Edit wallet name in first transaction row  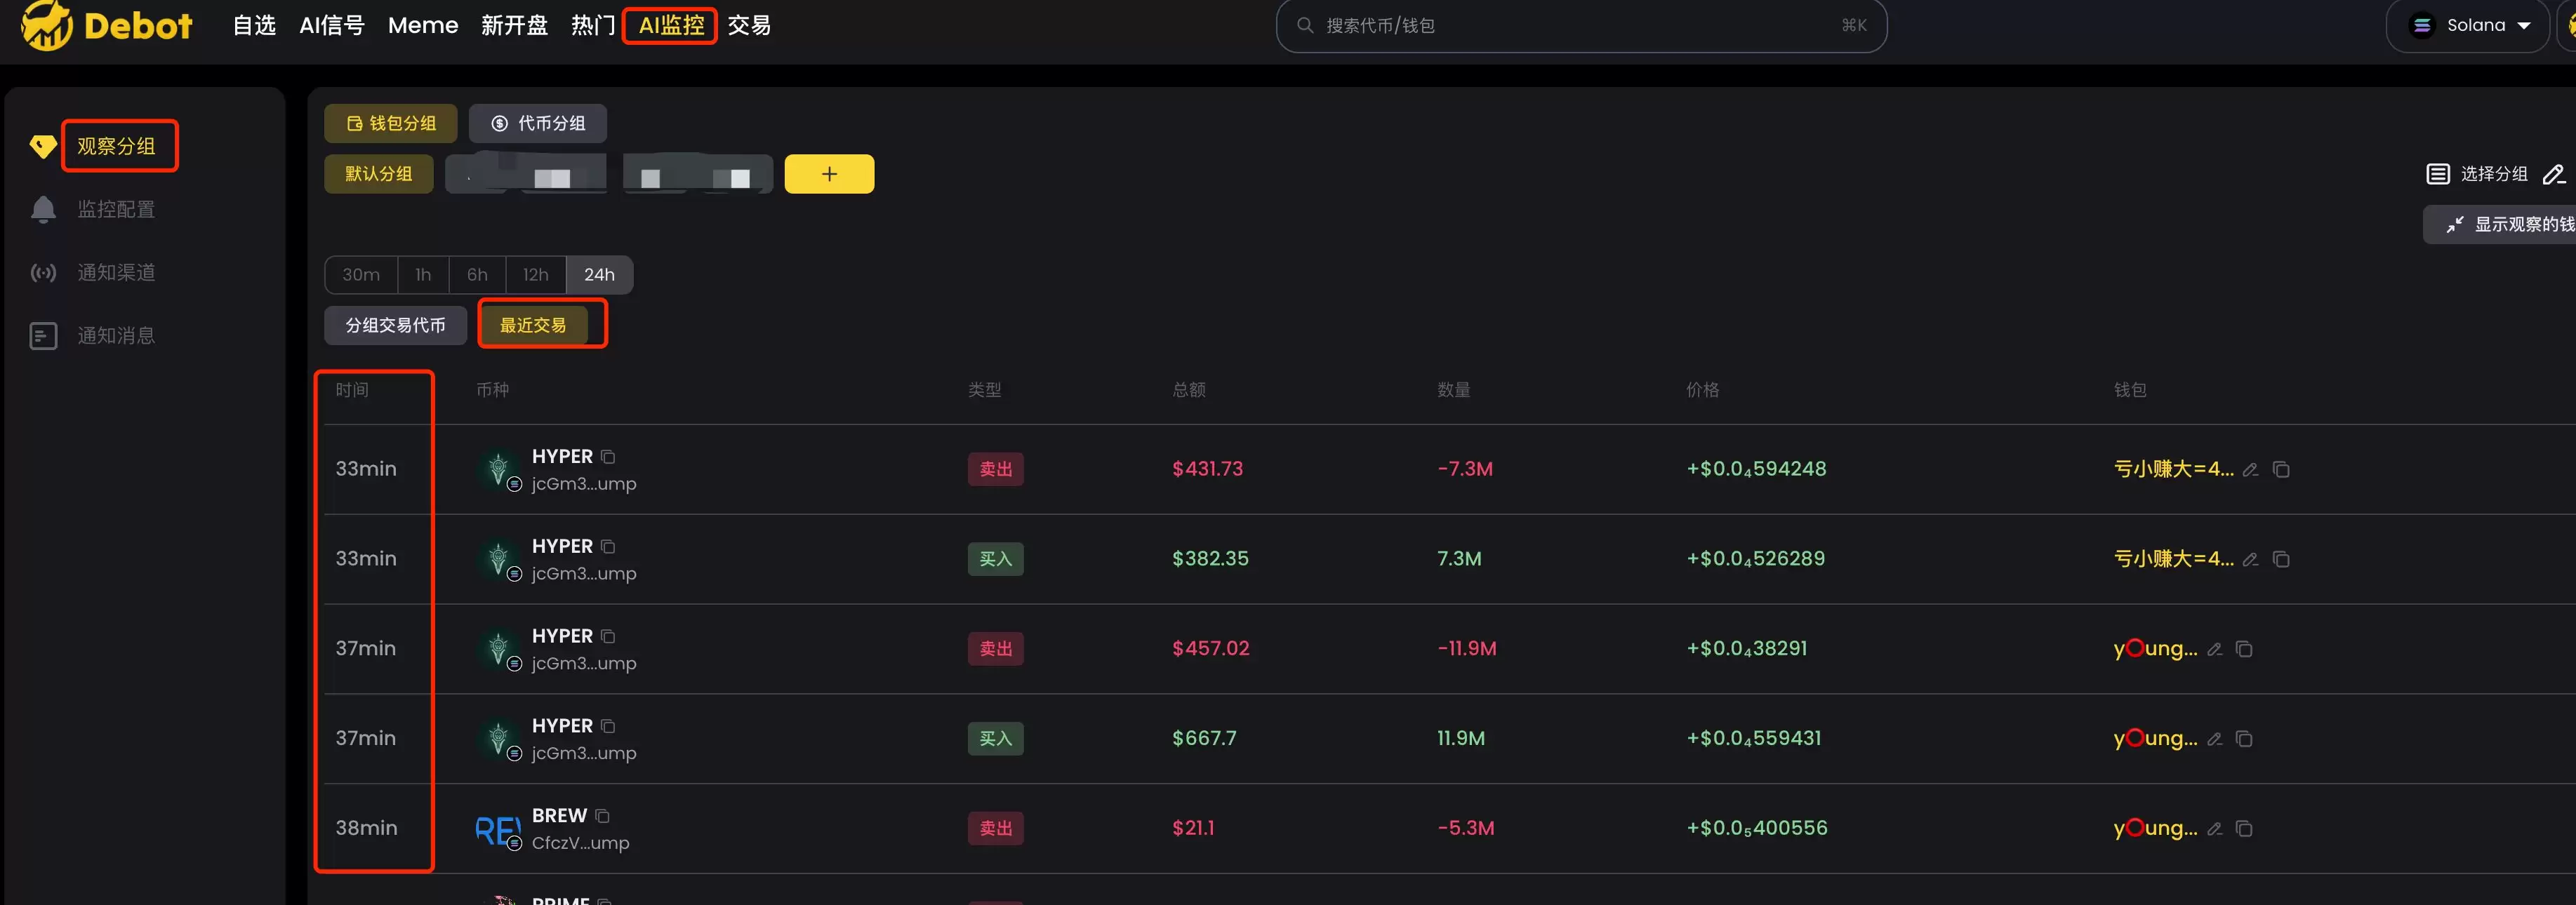point(2250,470)
